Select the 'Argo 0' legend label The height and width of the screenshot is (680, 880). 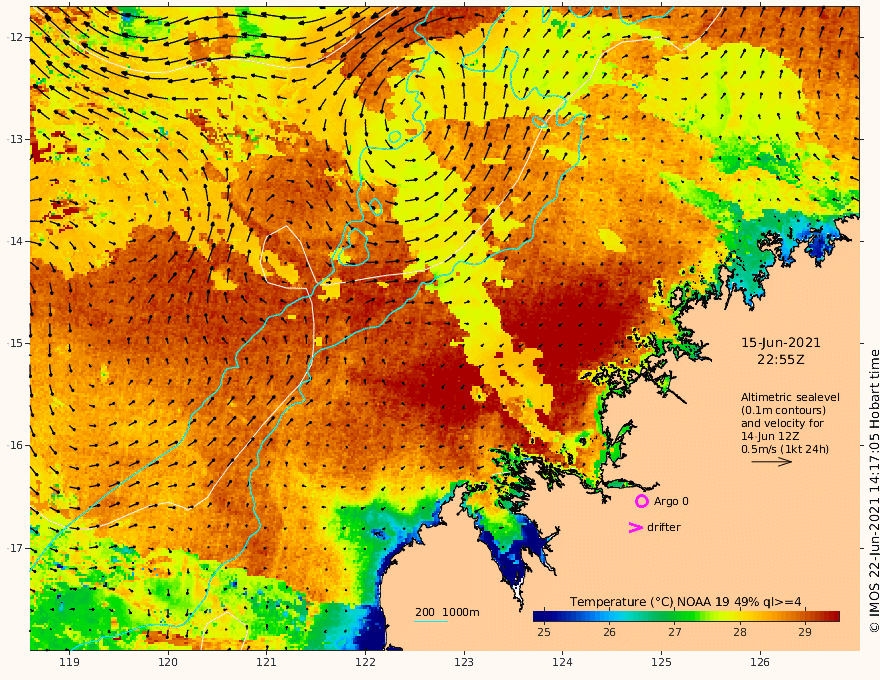click(671, 501)
